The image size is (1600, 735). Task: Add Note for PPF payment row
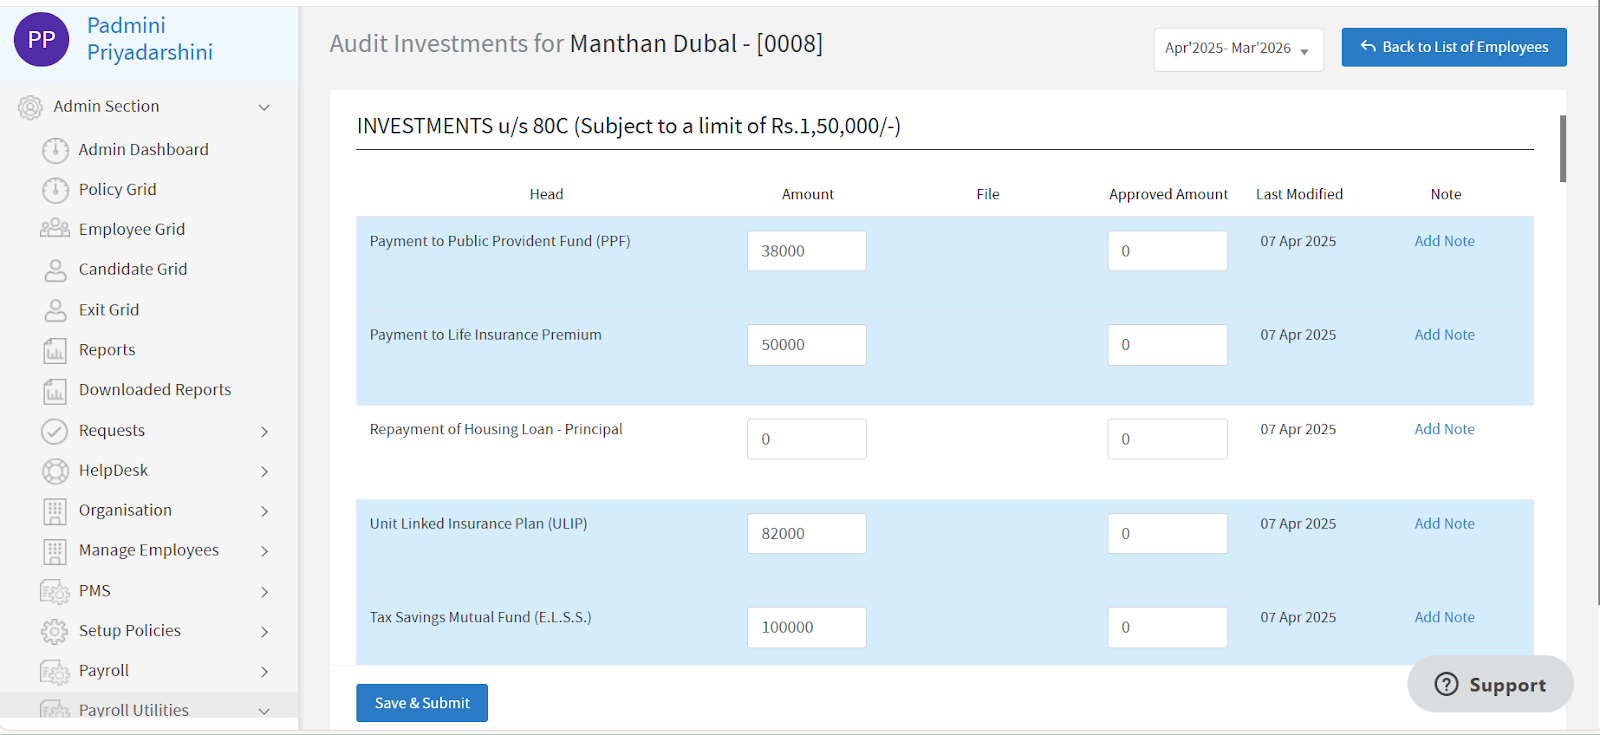coord(1444,241)
